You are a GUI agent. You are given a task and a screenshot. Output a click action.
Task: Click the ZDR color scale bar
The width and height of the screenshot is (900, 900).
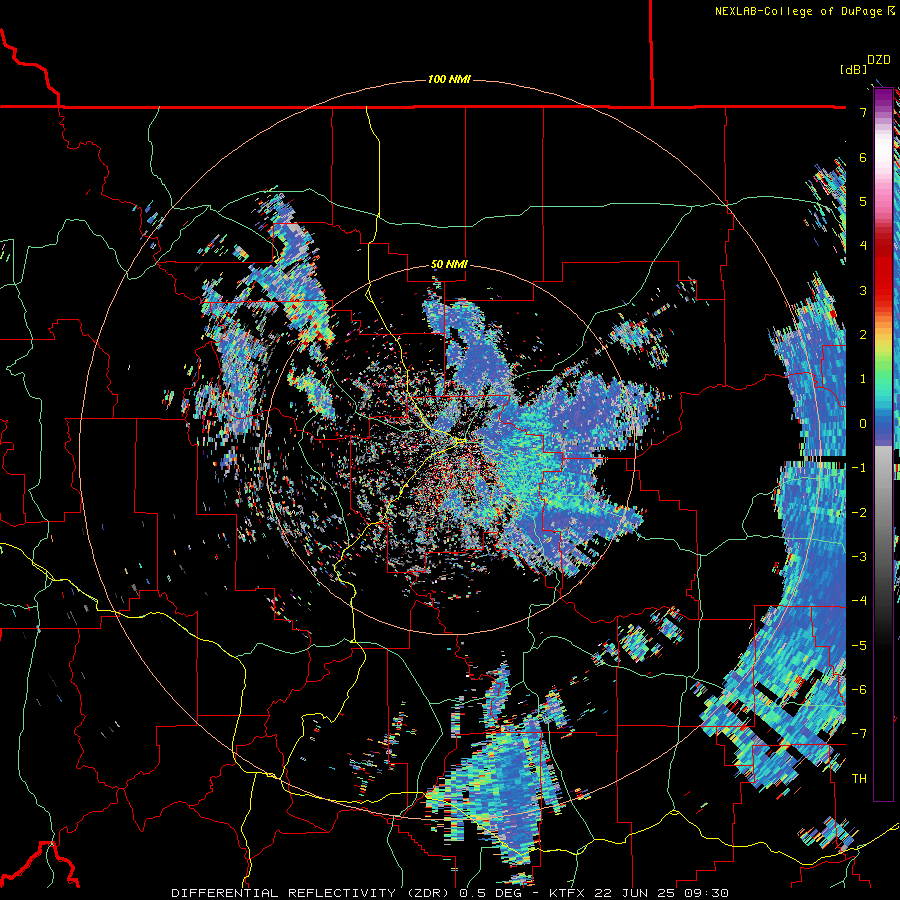[883, 444]
